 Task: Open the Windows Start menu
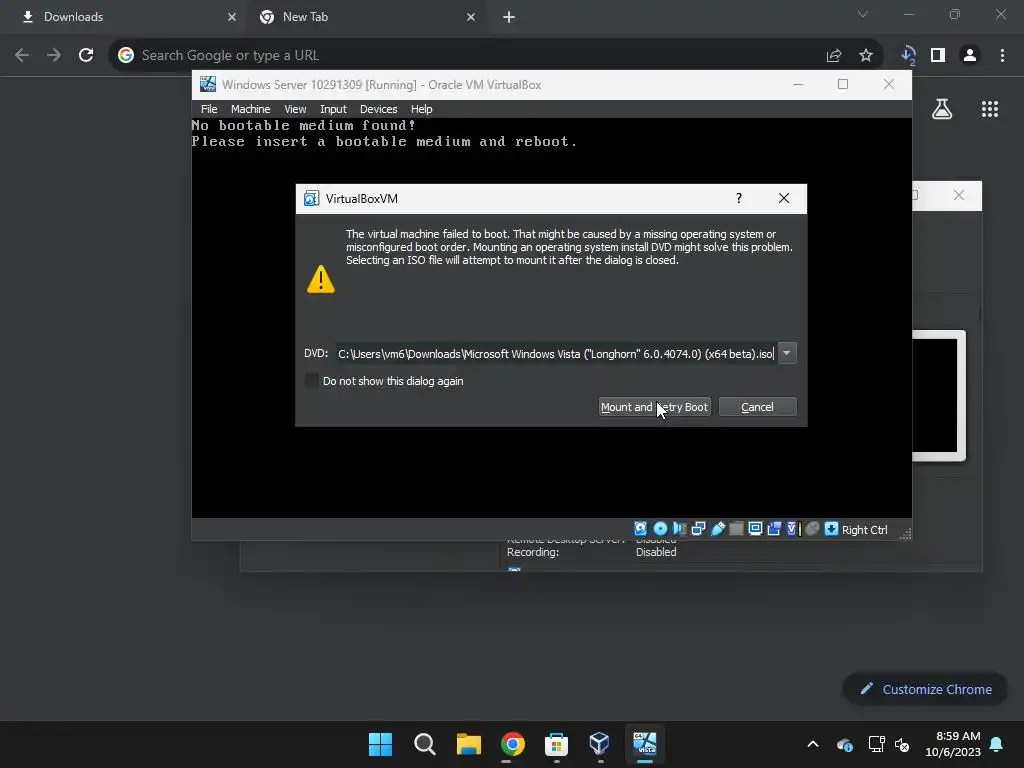pyautogui.click(x=380, y=744)
